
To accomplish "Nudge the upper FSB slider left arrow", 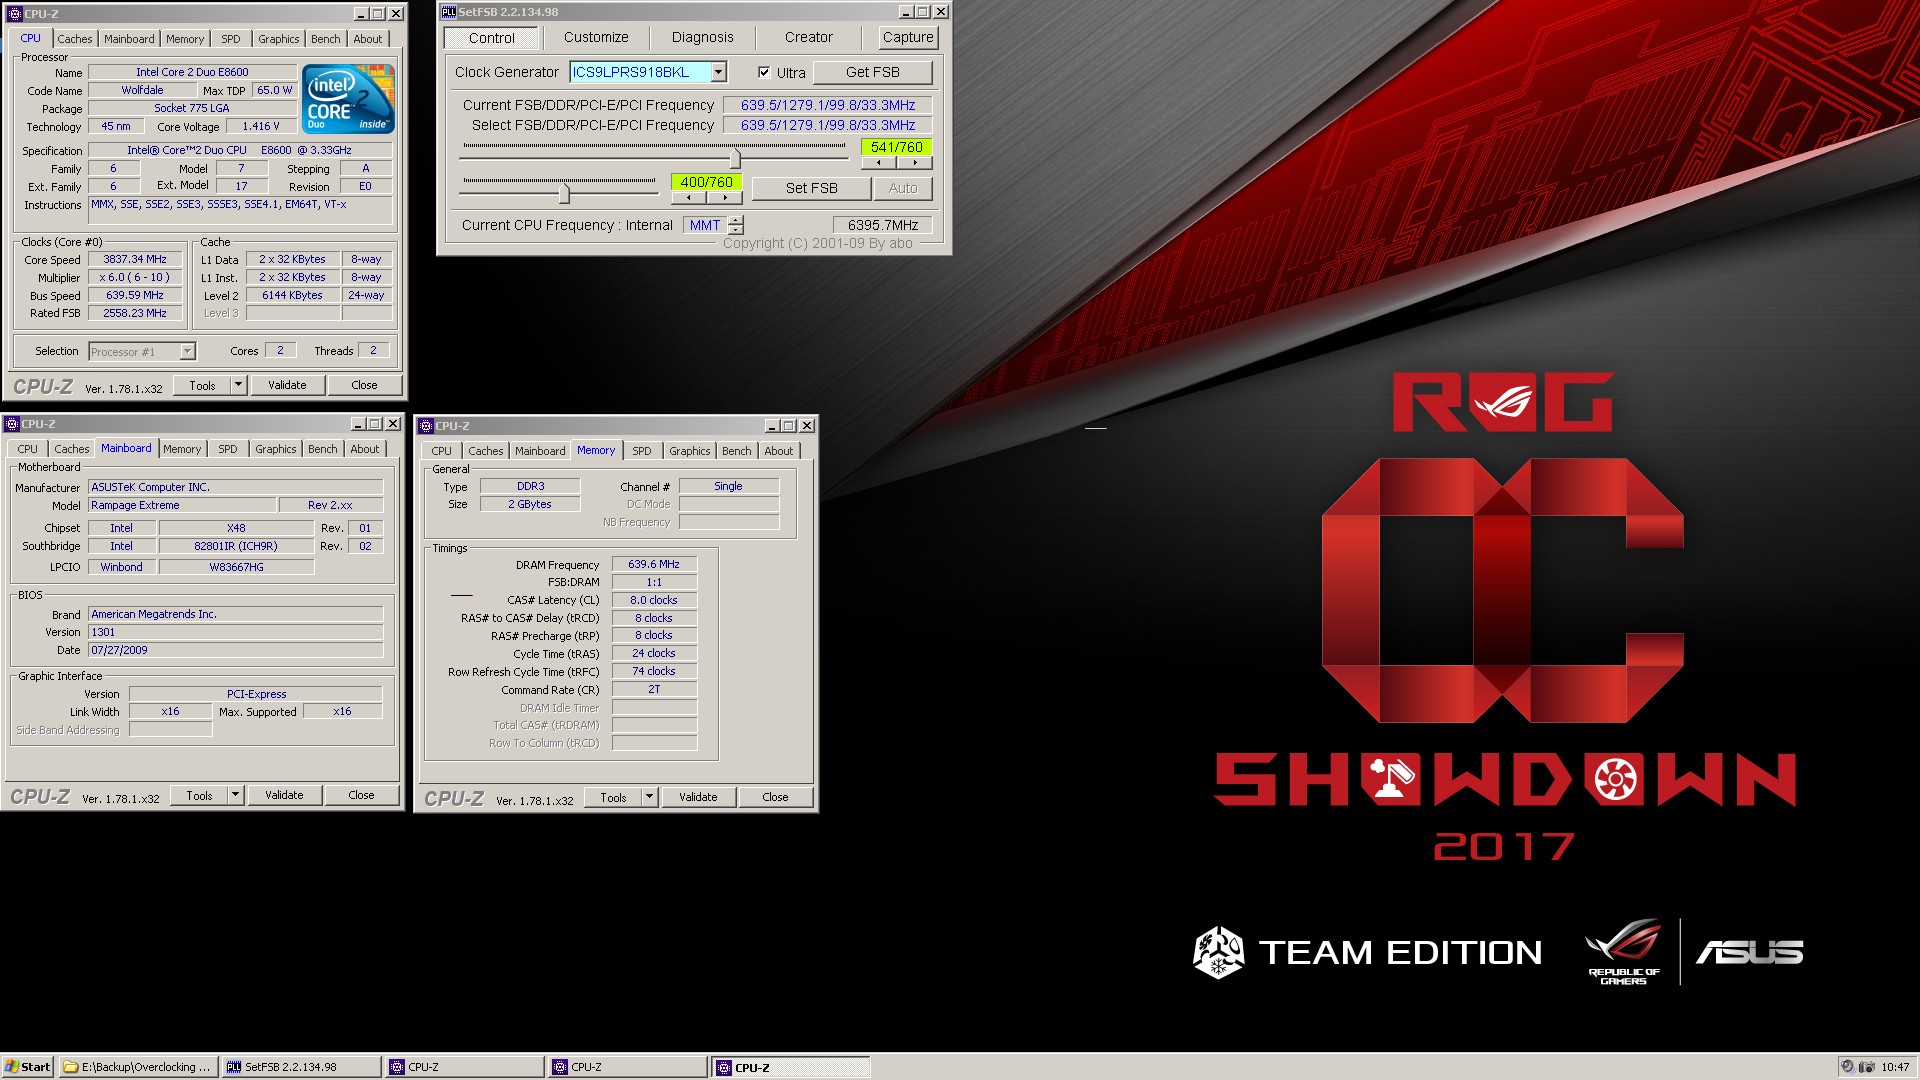I will point(879,162).
